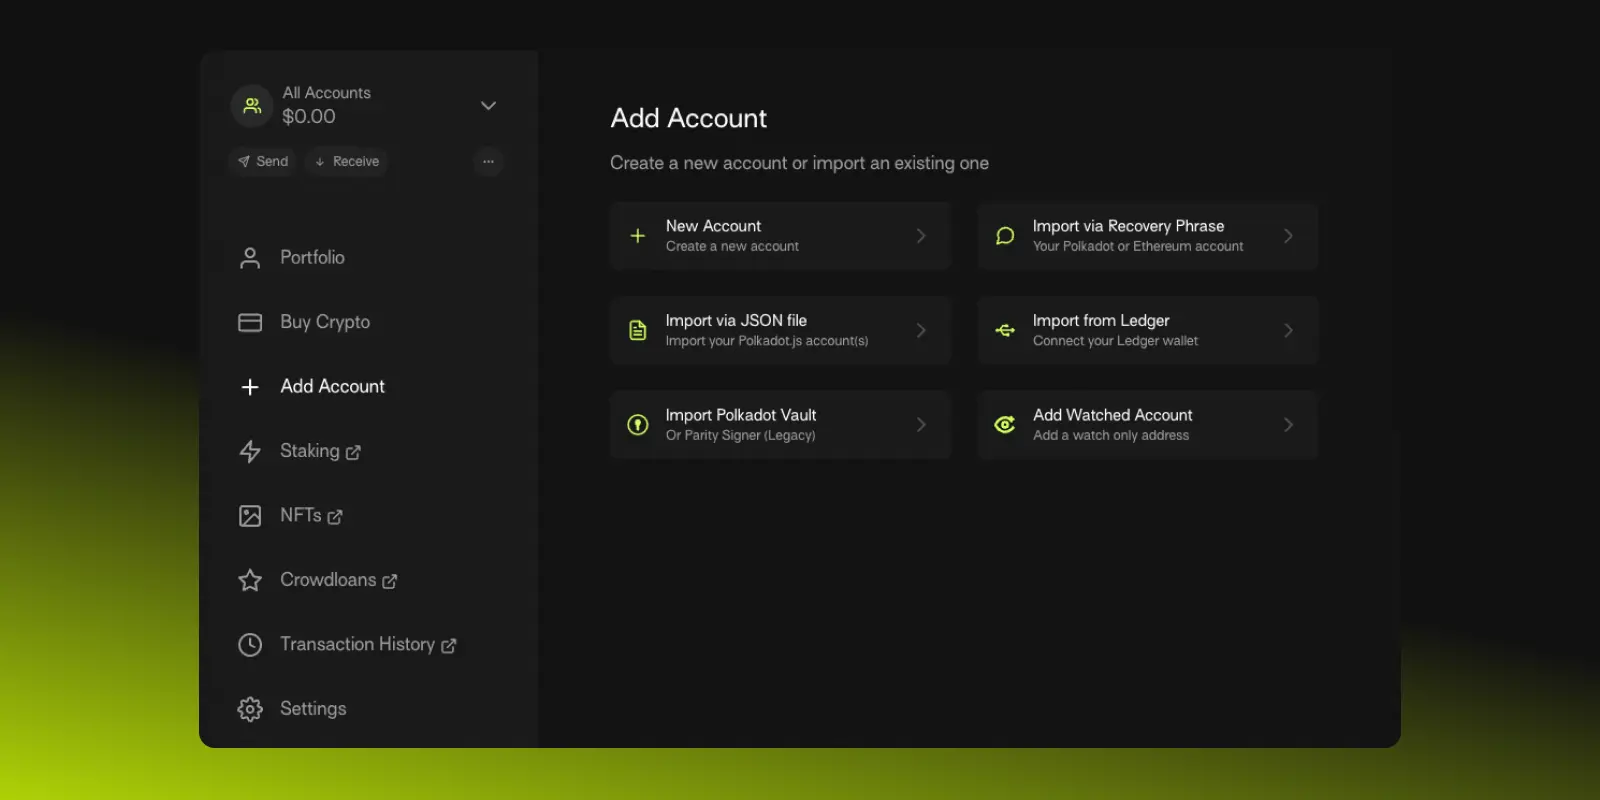Click the plus icon beside Add Account in sidebar
1600x800 pixels.
click(x=250, y=387)
